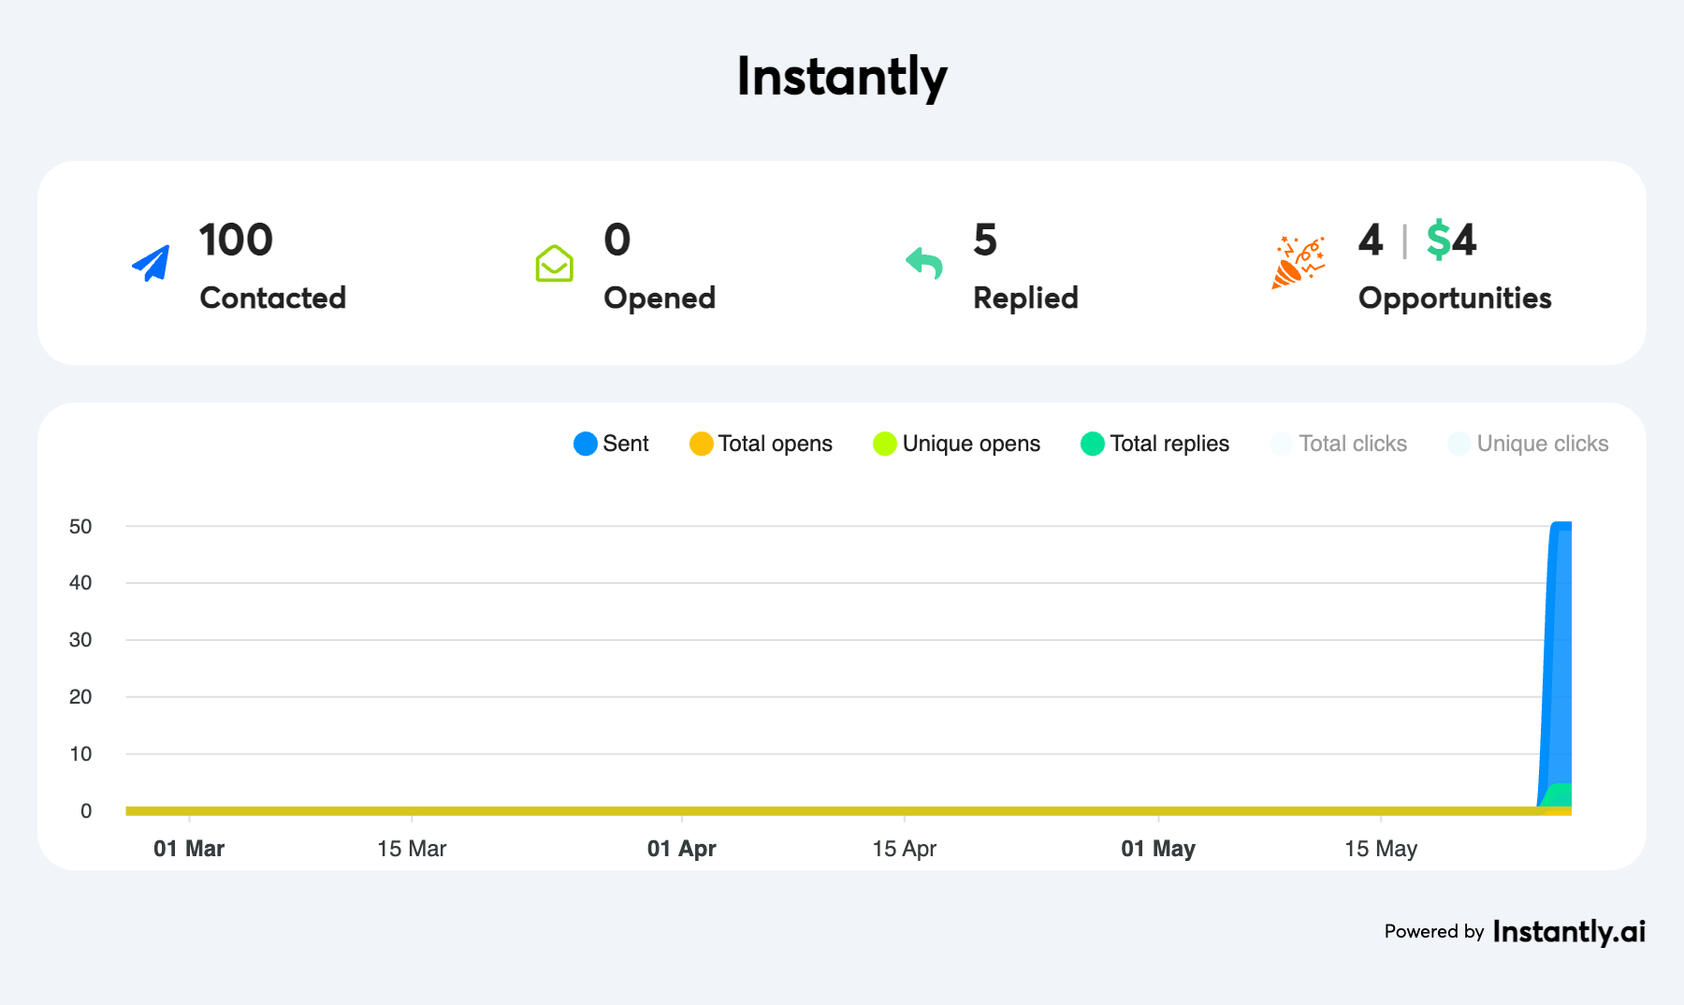Click the blue Sent legend color dot
1684x1005 pixels.
[x=585, y=444]
